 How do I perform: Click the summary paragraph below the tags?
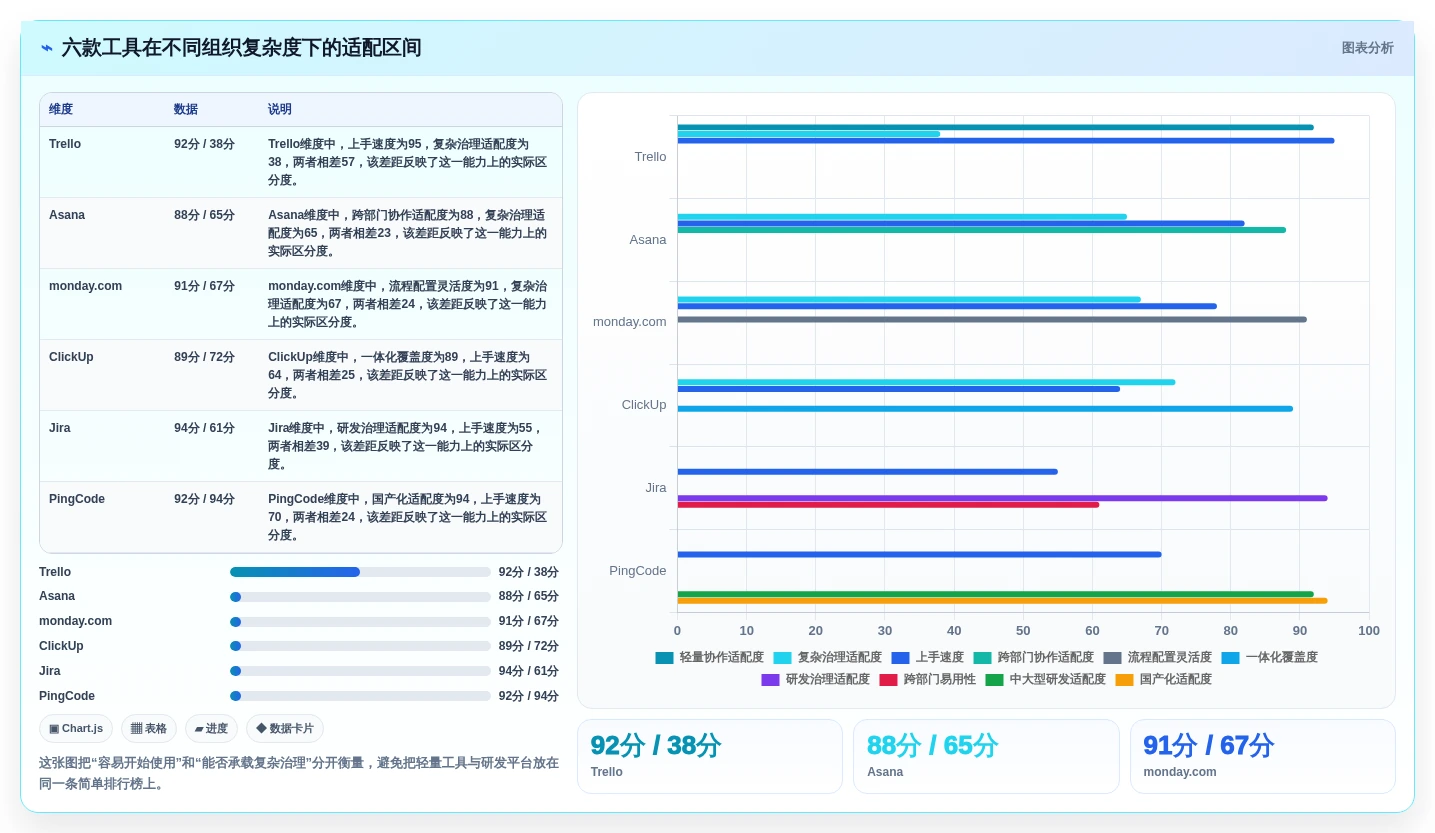click(x=299, y=773)
